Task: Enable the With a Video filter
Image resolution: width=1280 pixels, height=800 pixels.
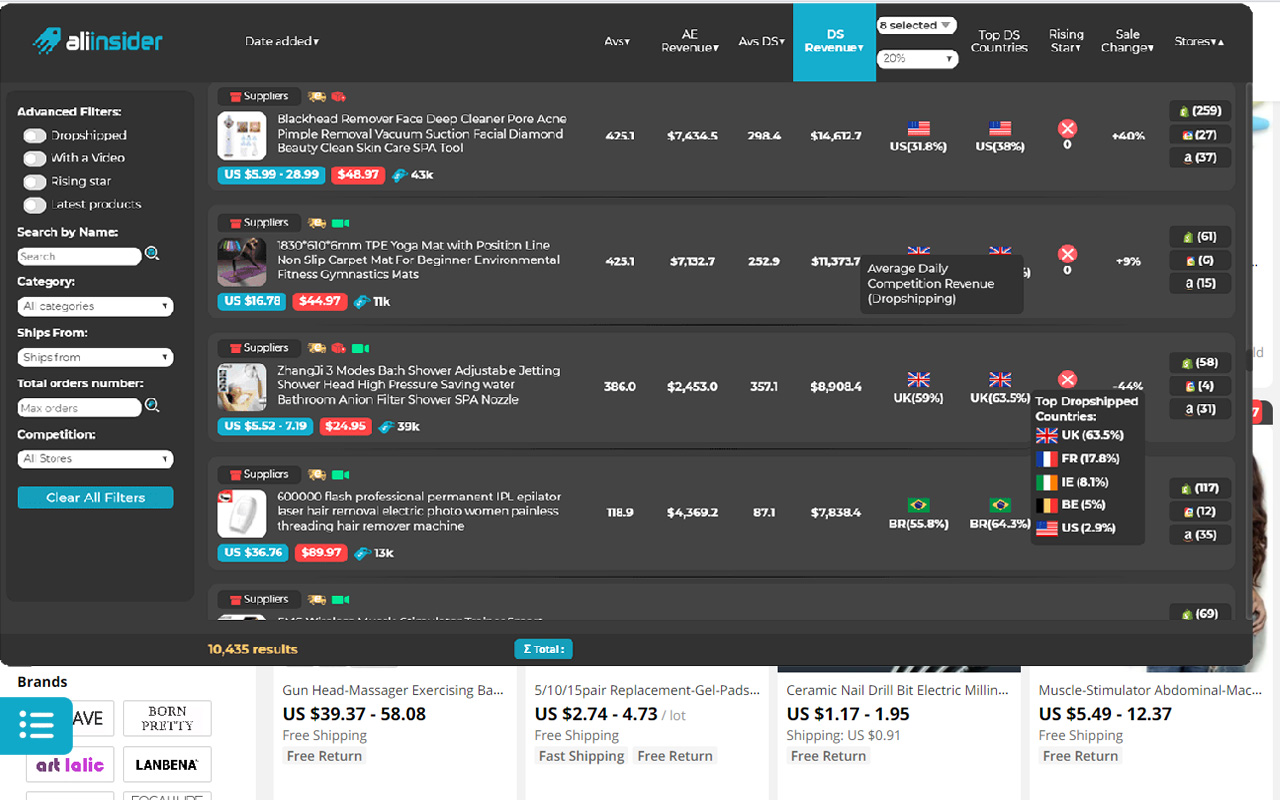Action: (x=35, y=158)
